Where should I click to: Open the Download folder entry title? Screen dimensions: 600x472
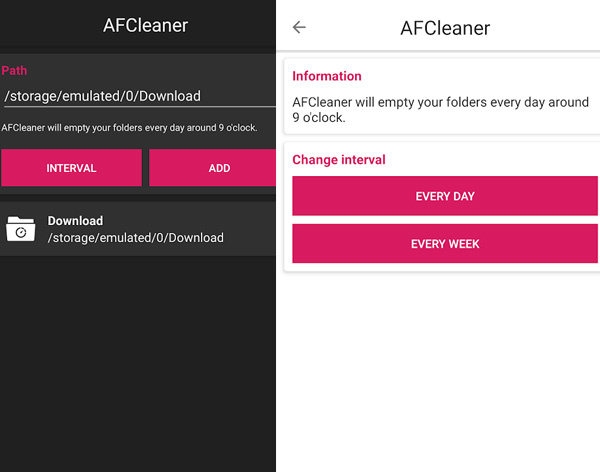pyautogui.click(x=75, y=221)
